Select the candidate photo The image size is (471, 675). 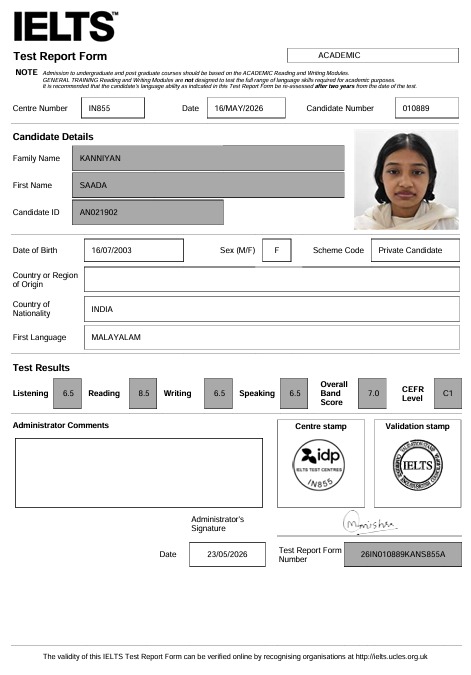[x=406, y=180]
